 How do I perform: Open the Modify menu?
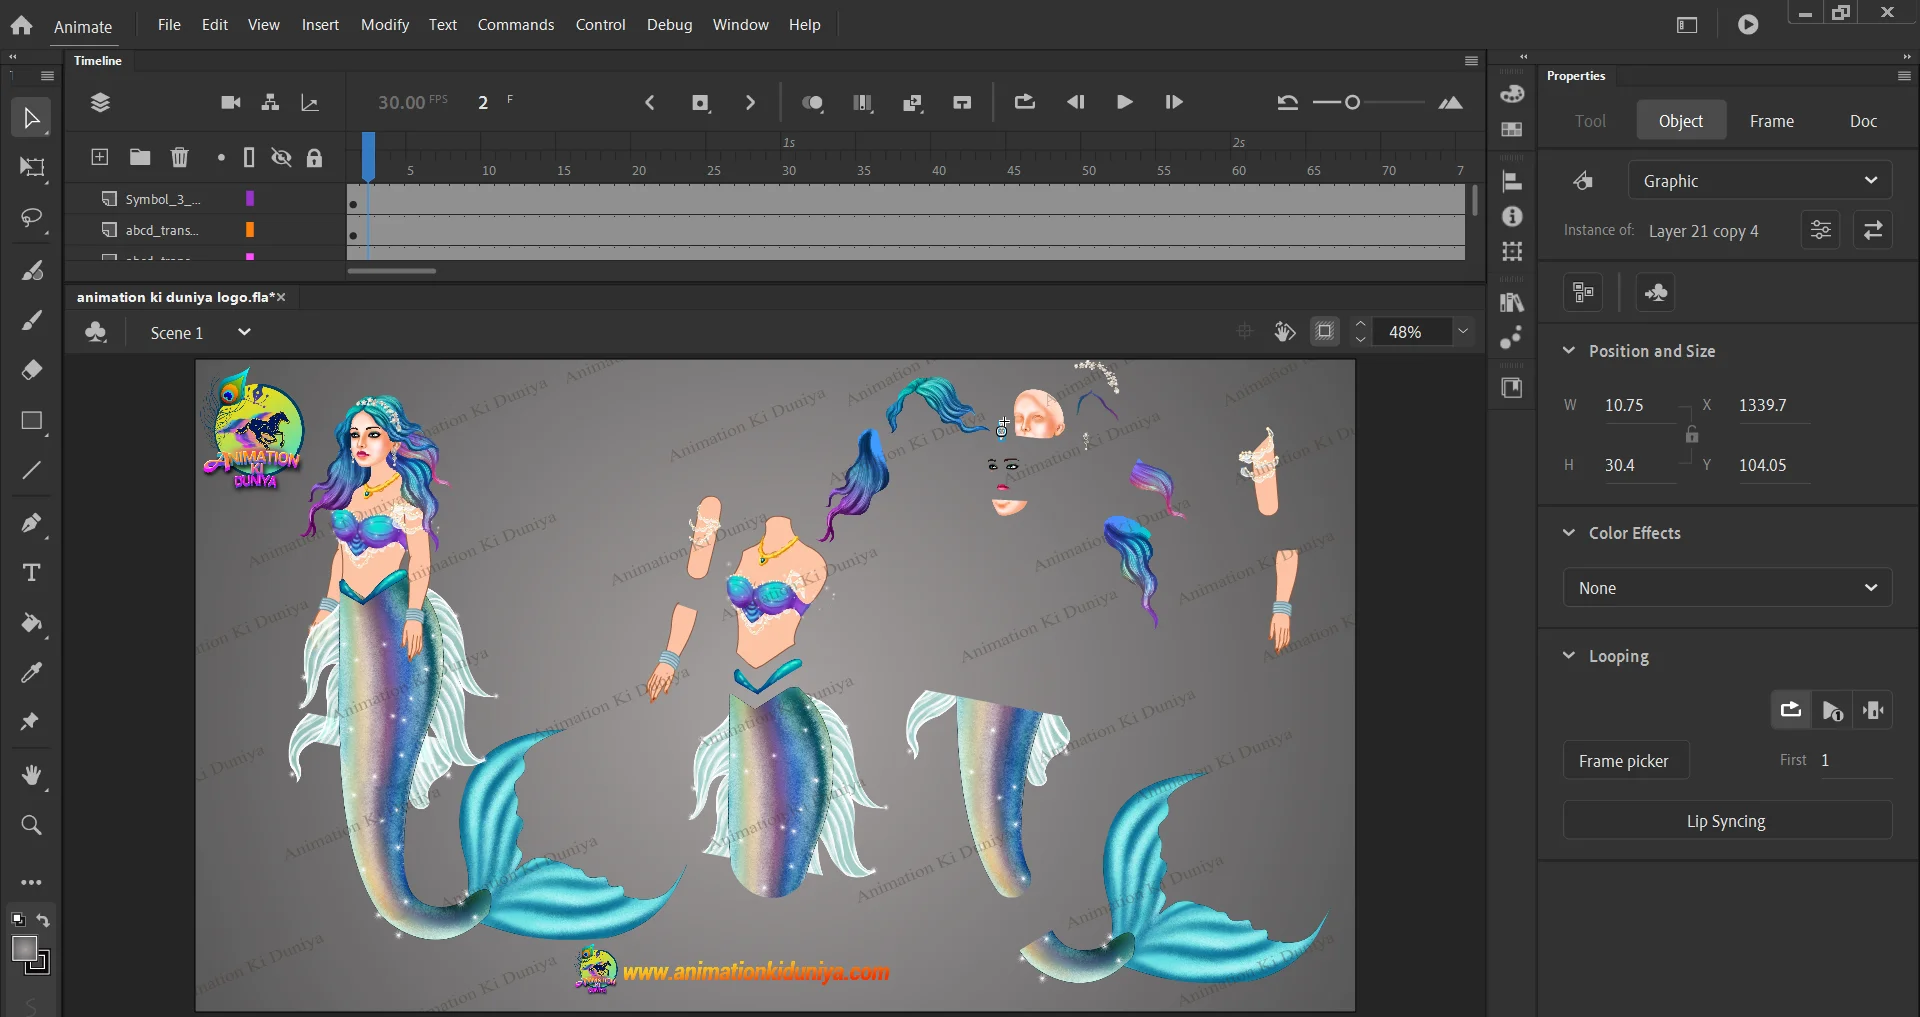384,24
